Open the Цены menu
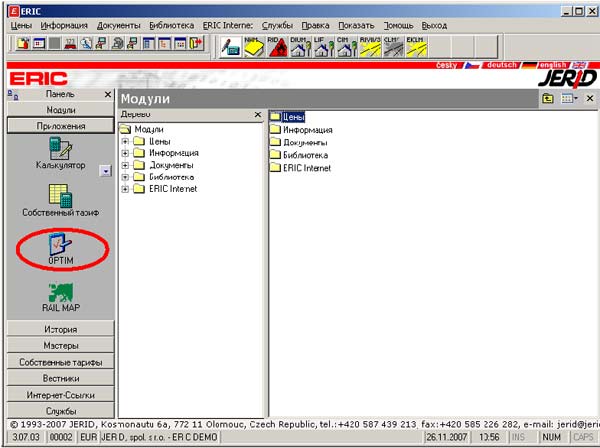Screen dimensions: 600x448 [21, 26]
